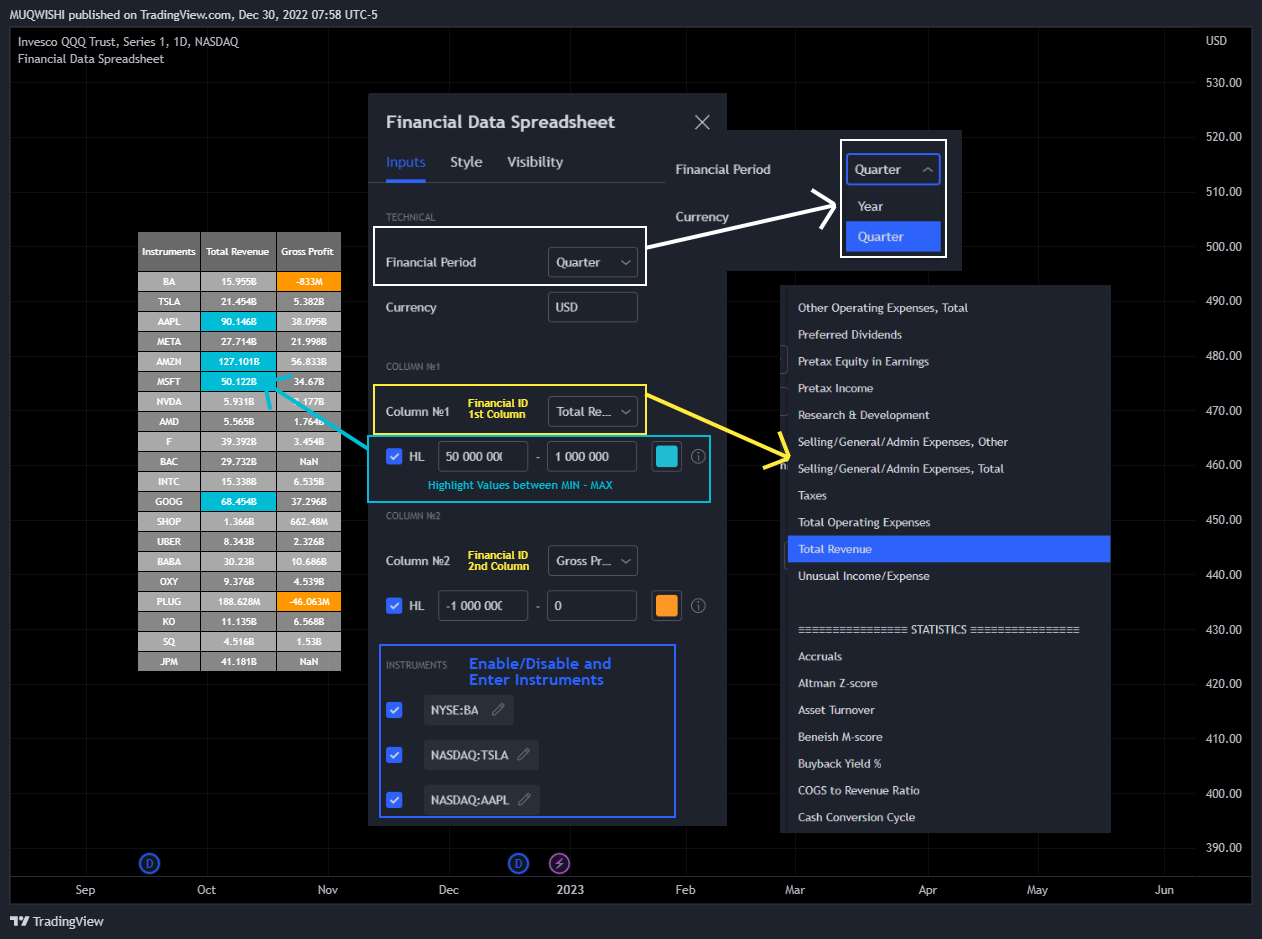Click the USD price scale label
1262x939 pixels.
pyautogui.click(x=1216, y=41)
